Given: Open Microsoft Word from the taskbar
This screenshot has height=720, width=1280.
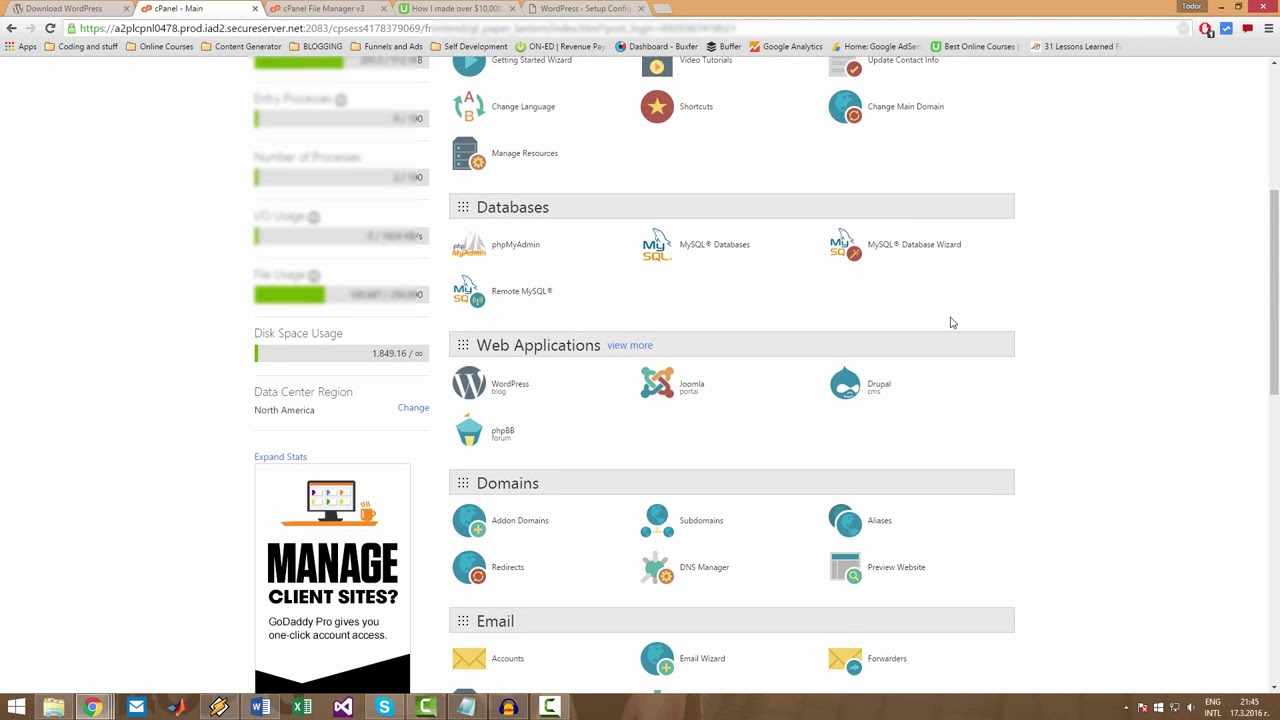Looking at the screenshot, I should [260, 707].
